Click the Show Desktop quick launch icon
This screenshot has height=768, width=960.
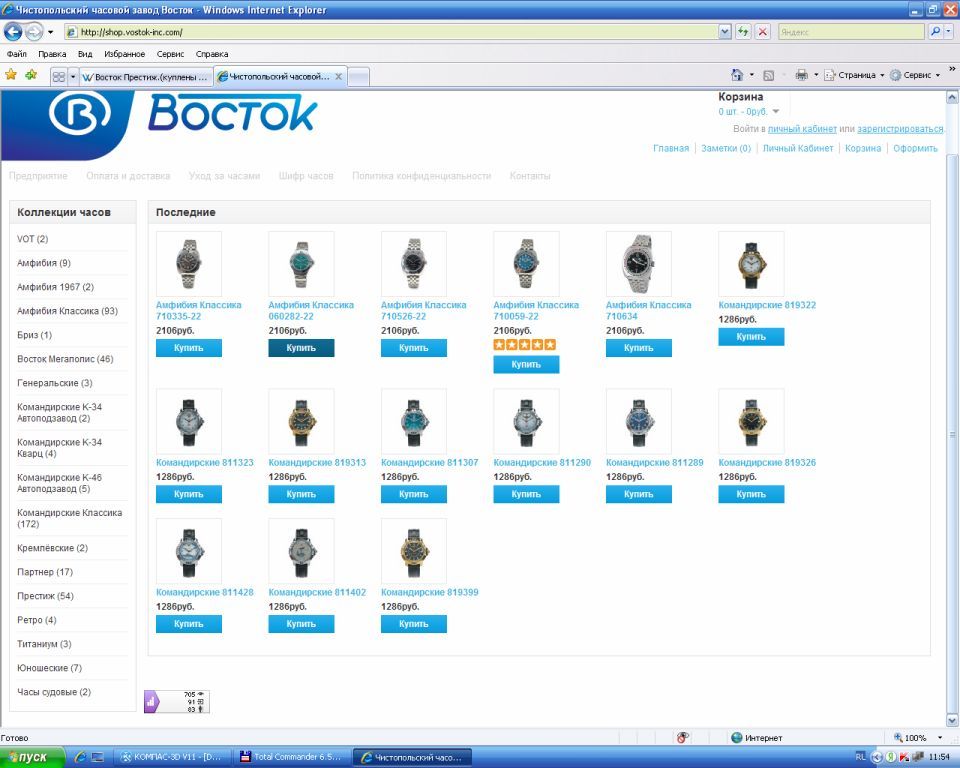click(97, 757)
